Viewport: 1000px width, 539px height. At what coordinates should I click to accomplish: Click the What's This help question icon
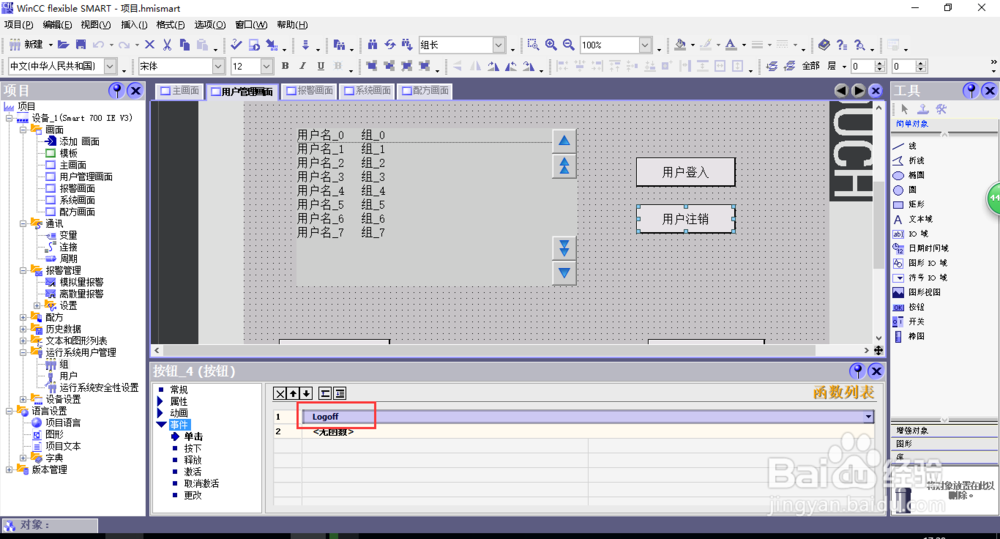(842, 45)
